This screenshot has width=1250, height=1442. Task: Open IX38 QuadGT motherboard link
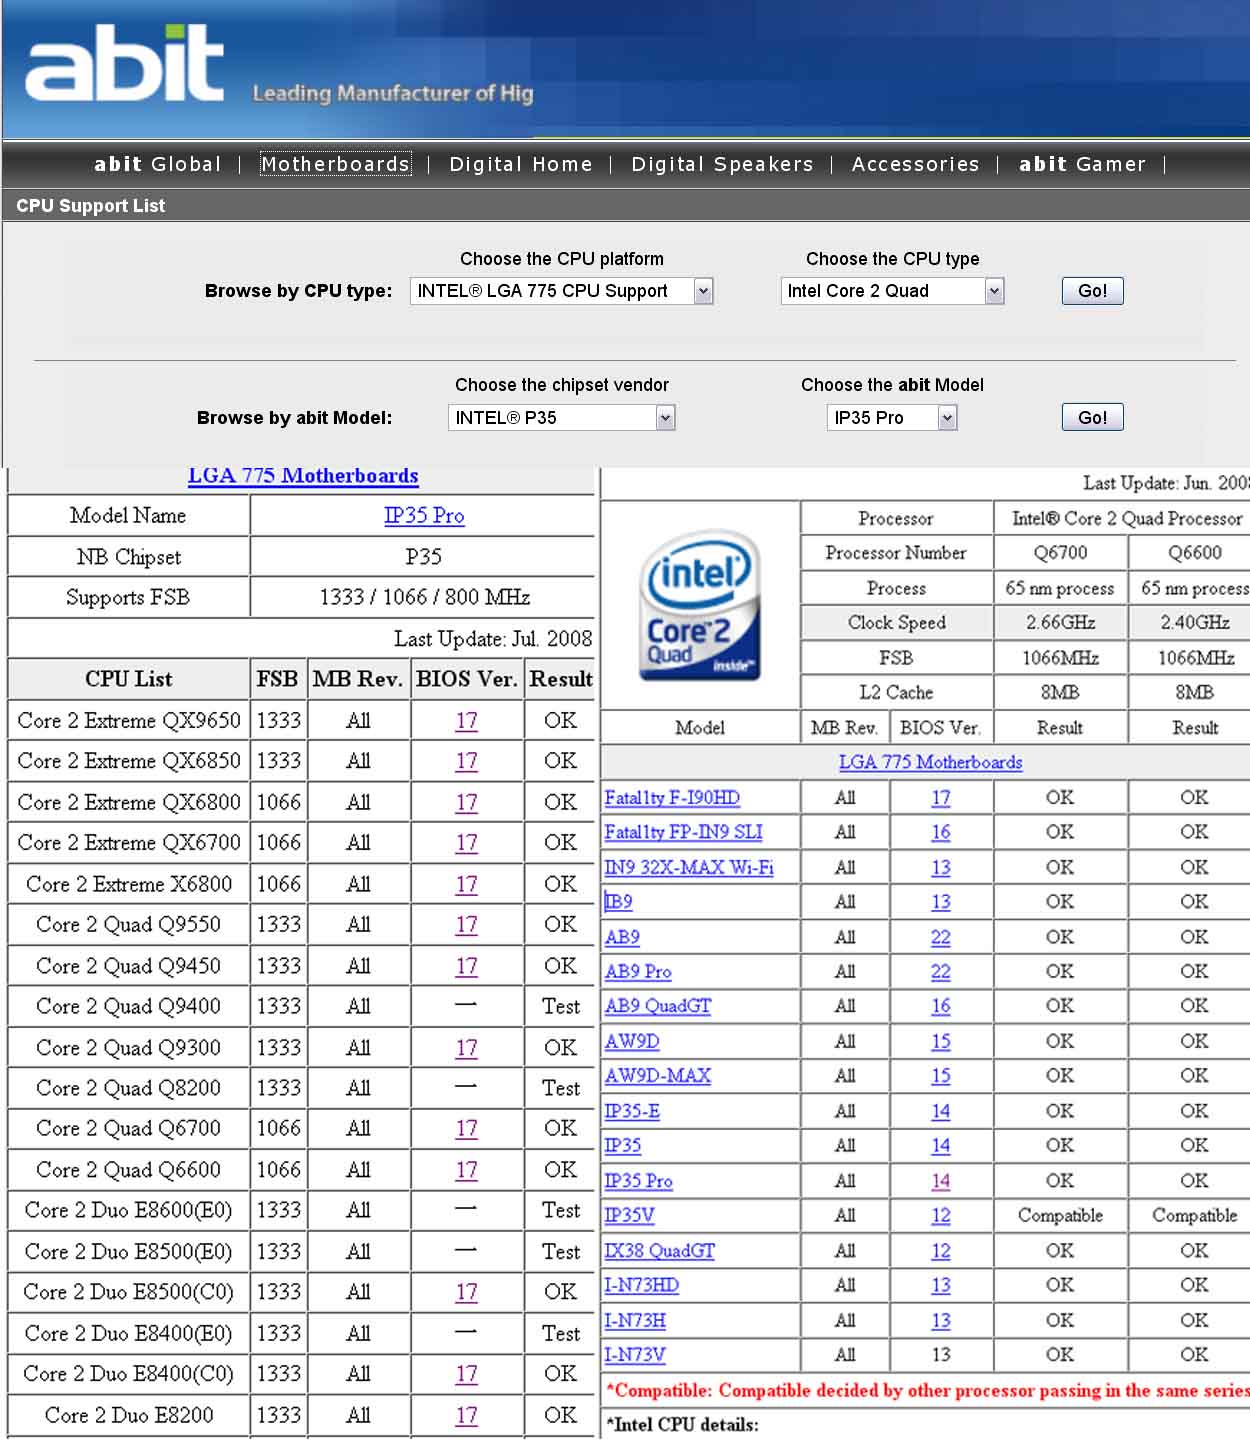tap(660, 1251)
